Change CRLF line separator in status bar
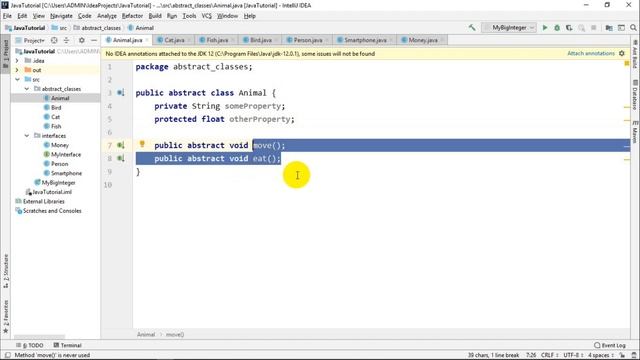Screen dimensions: 640x360 point(550,355)
